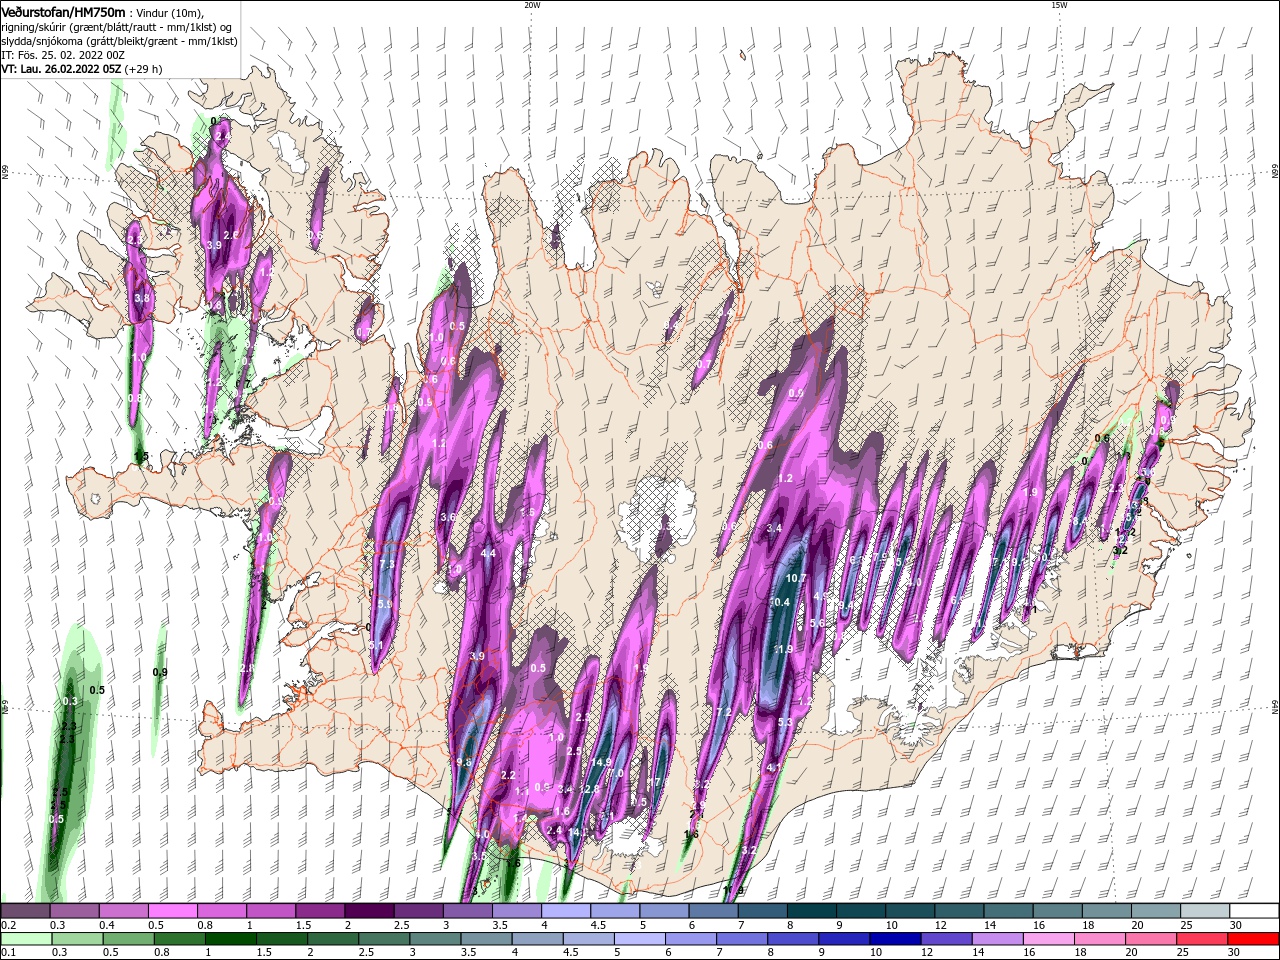Click the darkest purple 2–2.5 snowfall legend swatch
The width and height of the screenshot is (1280, 960).
pos(369,911)
